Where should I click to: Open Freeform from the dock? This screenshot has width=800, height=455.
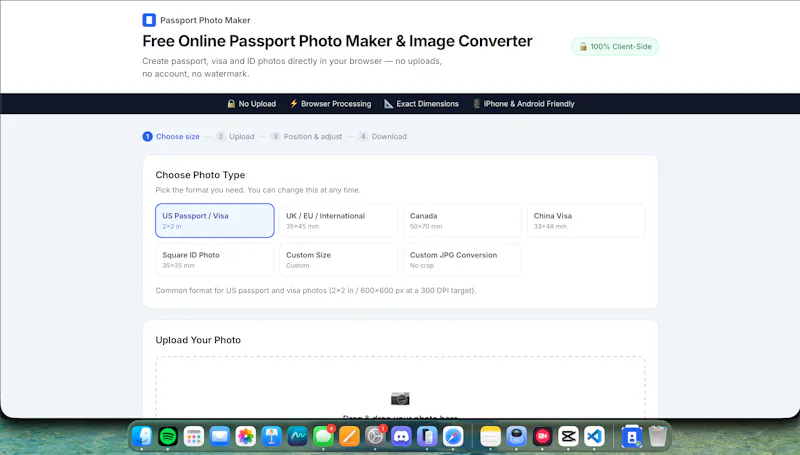coord(297,437)
